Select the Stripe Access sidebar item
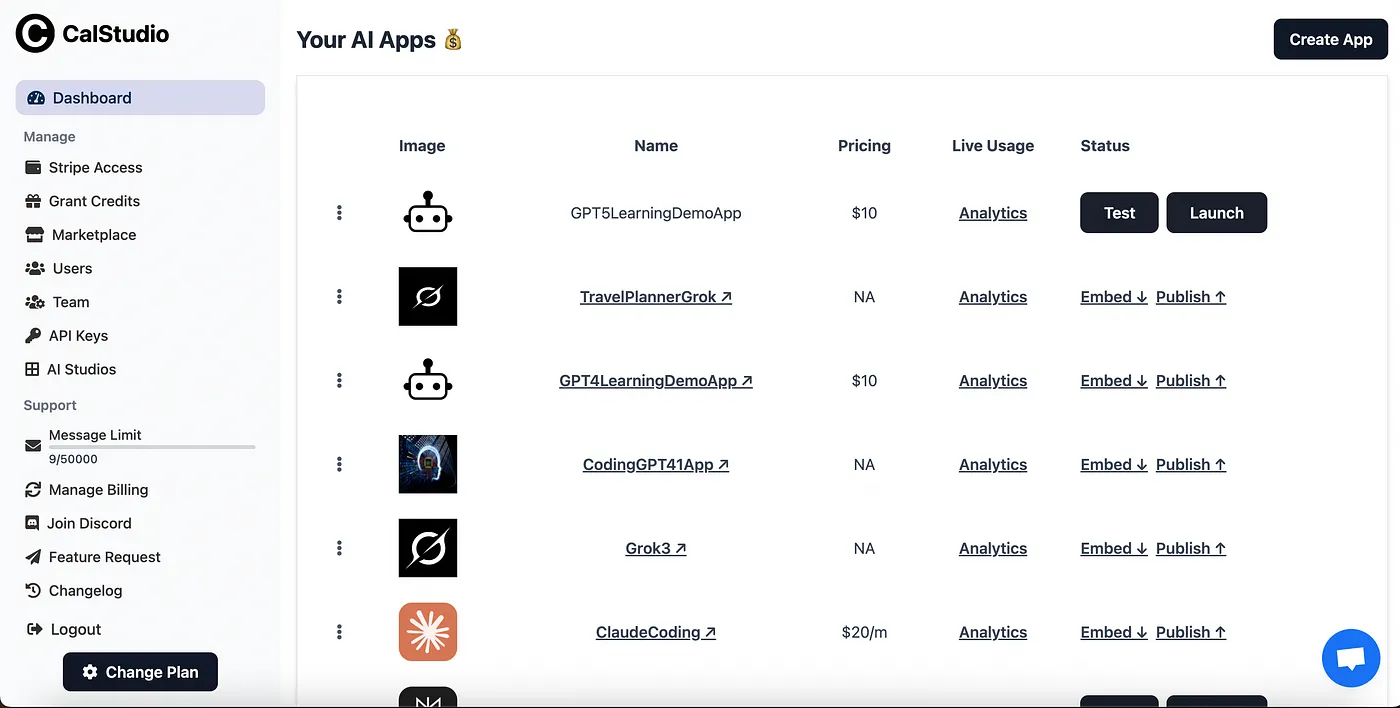1400x708 pixels. click(95, 167)
